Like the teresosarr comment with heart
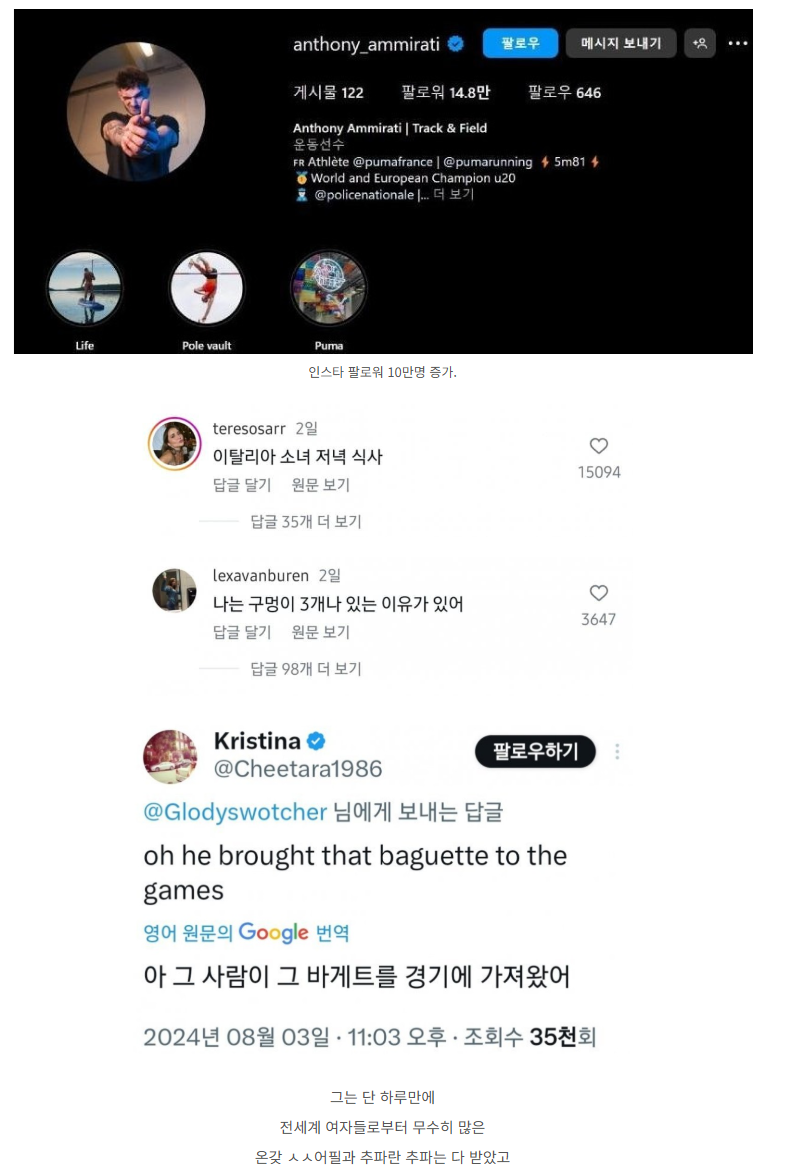Screen dimensions: 795x1171 pyautogui.click(x=599, y=446)
